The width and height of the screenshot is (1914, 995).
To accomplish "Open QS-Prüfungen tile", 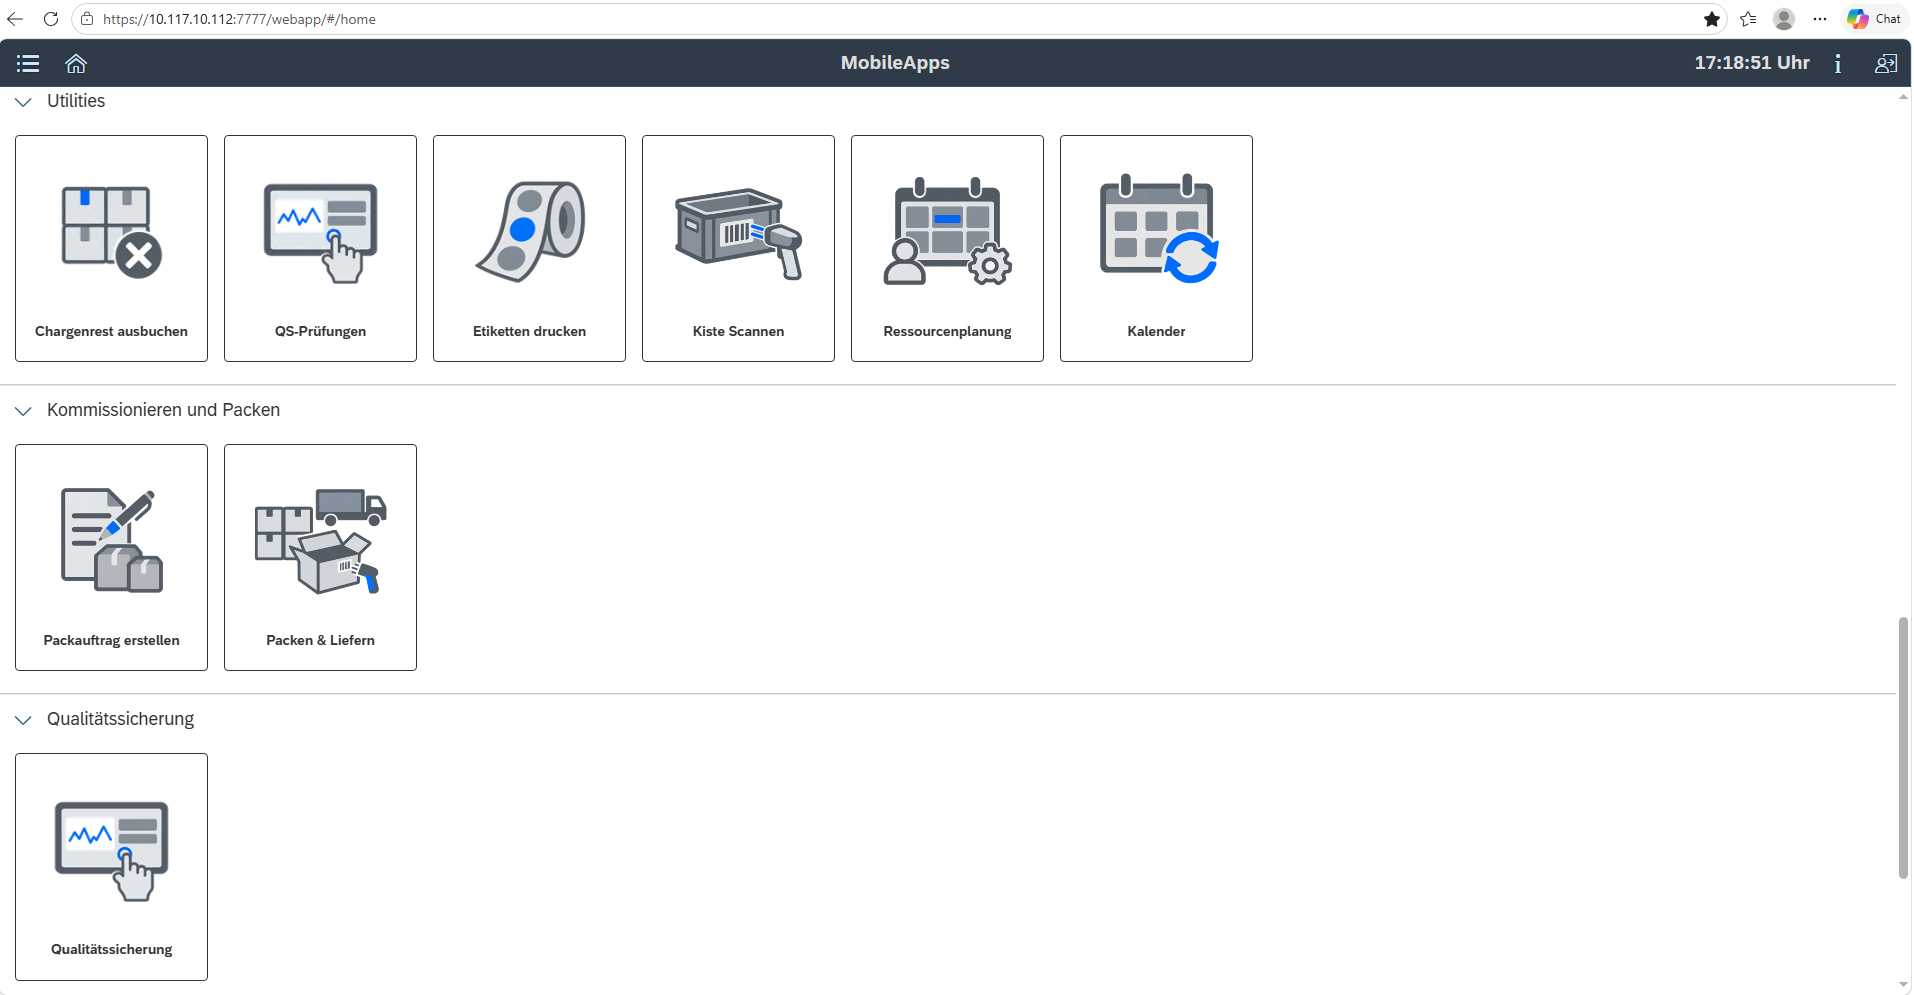I will (321, 248).
